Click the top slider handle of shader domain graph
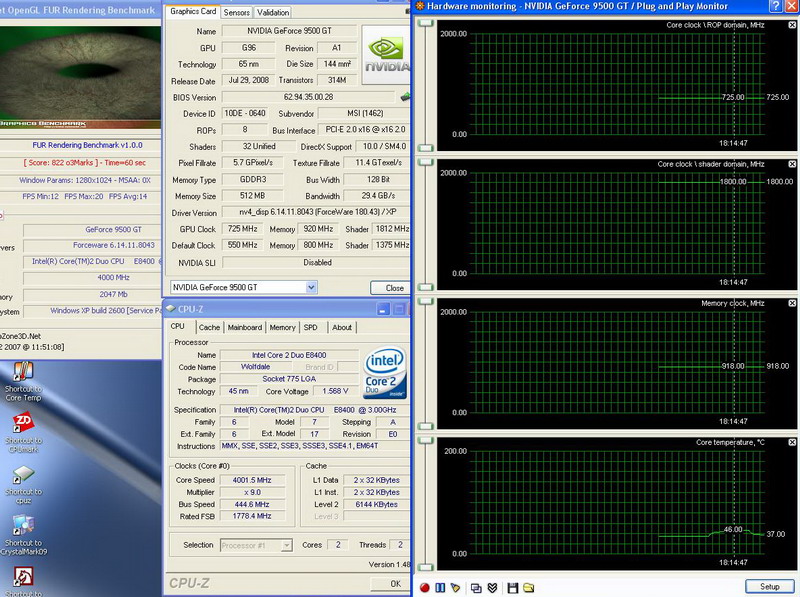The height and width of the screenshot is (597, 800). (426, 162)
